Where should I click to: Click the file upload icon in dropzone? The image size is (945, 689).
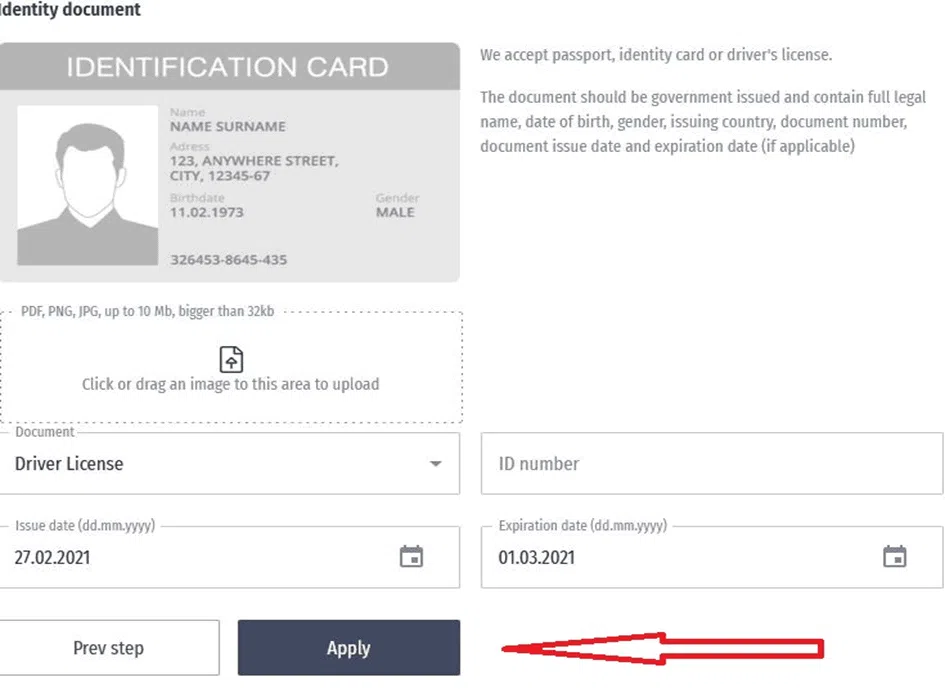231,359
